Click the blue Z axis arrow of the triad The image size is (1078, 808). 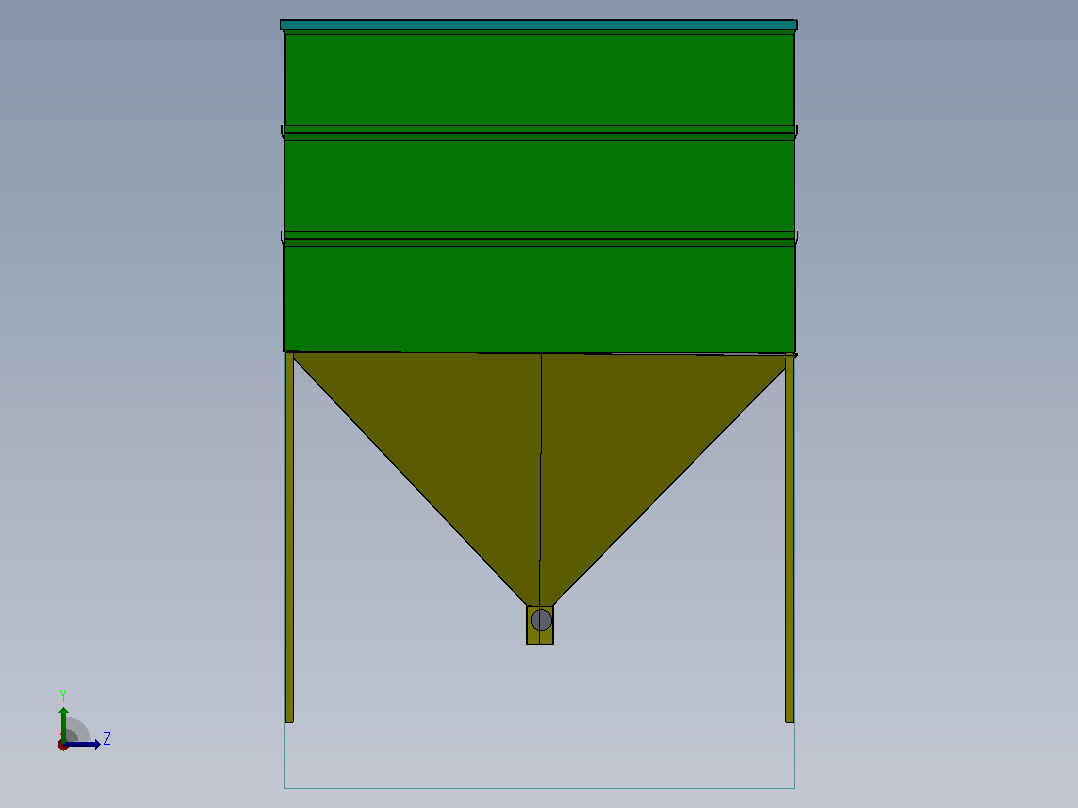(82, 745)
